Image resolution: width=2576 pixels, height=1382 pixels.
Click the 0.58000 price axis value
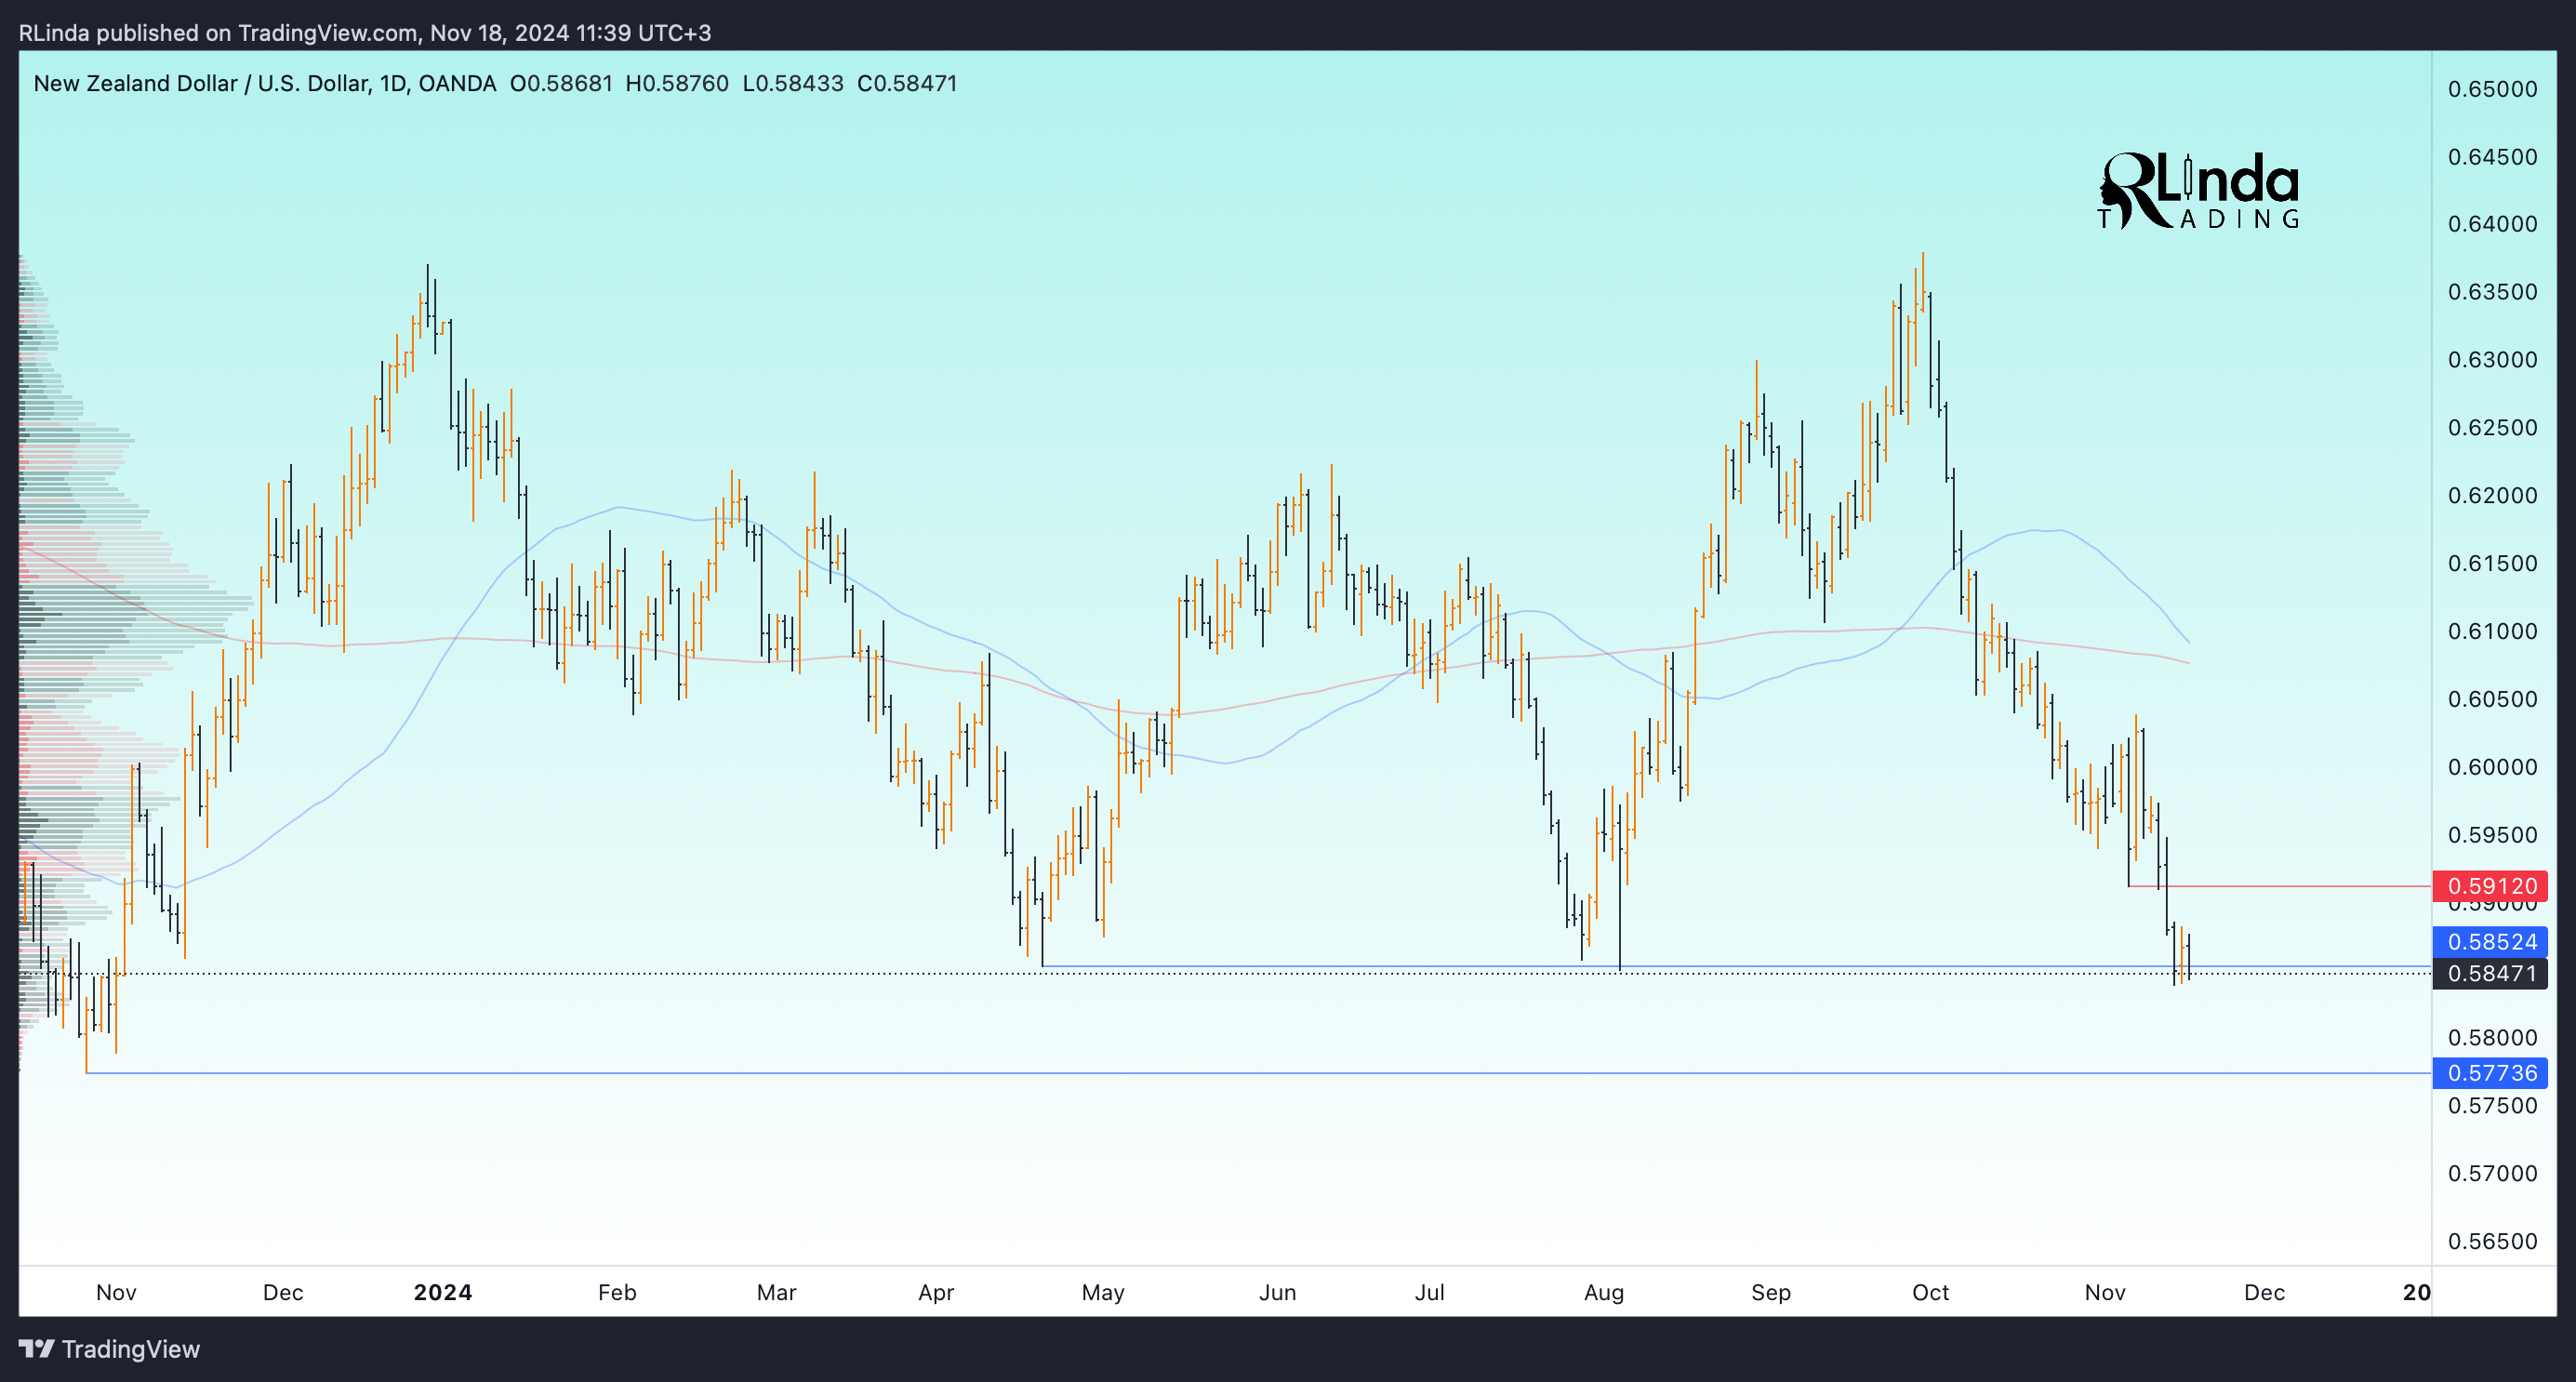coord(2492,1038)
